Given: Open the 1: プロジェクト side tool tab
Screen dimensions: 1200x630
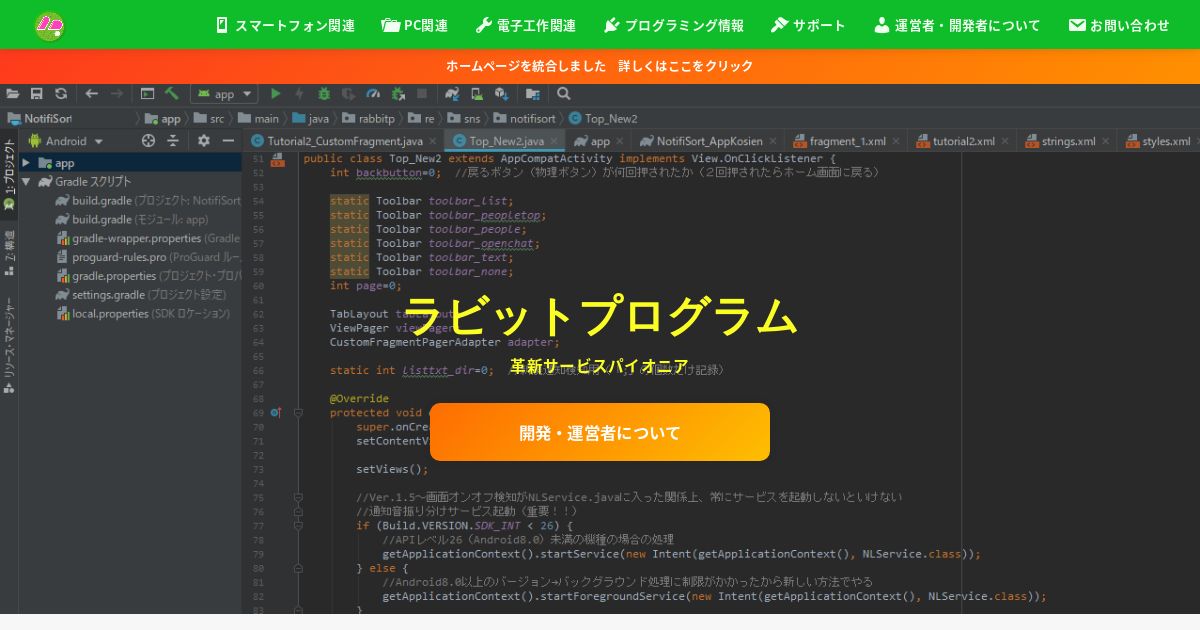Looking at the screenshot, I should click(9, 174).
